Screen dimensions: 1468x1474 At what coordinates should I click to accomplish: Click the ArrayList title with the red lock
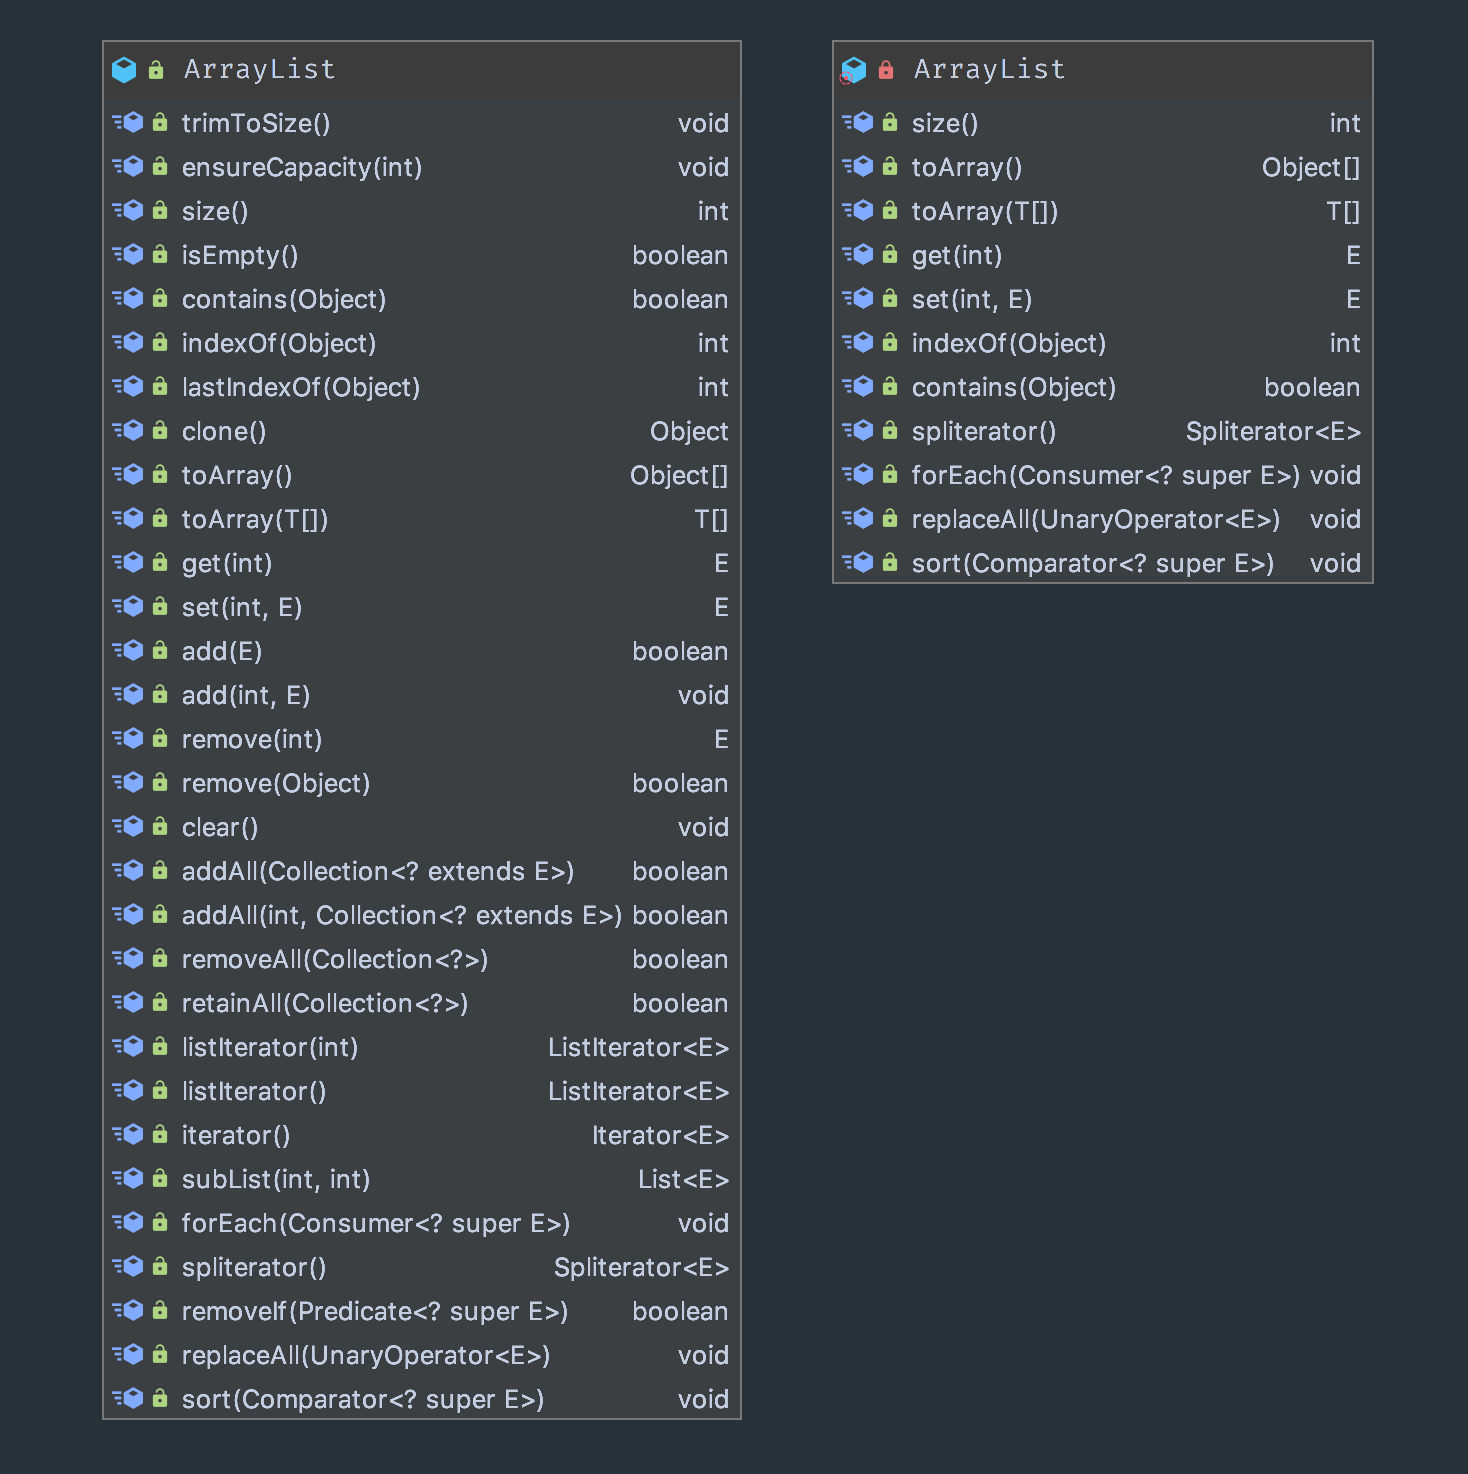989,70
